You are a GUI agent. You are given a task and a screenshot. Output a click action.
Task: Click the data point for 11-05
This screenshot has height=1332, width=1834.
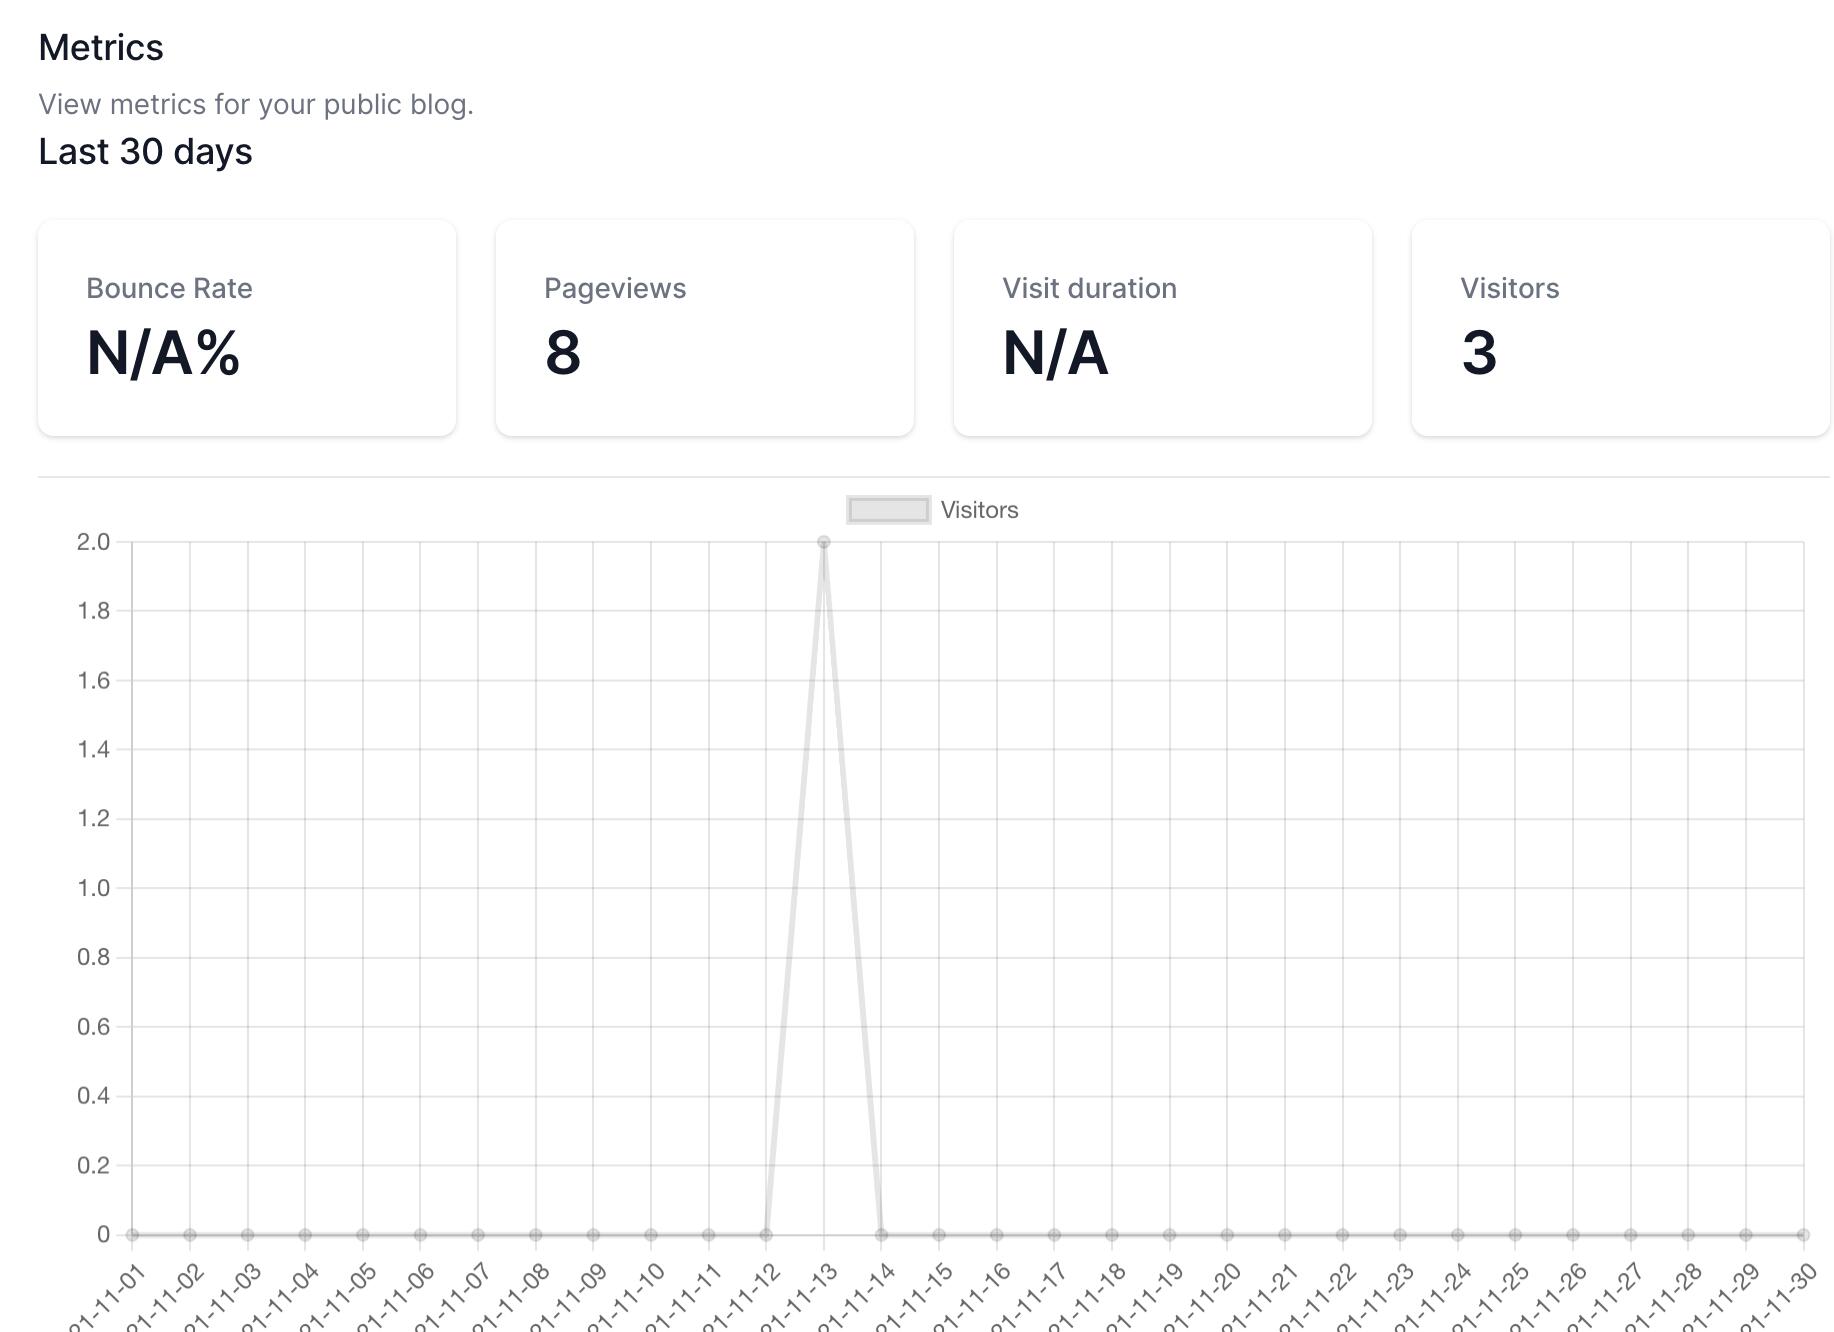363,1235
